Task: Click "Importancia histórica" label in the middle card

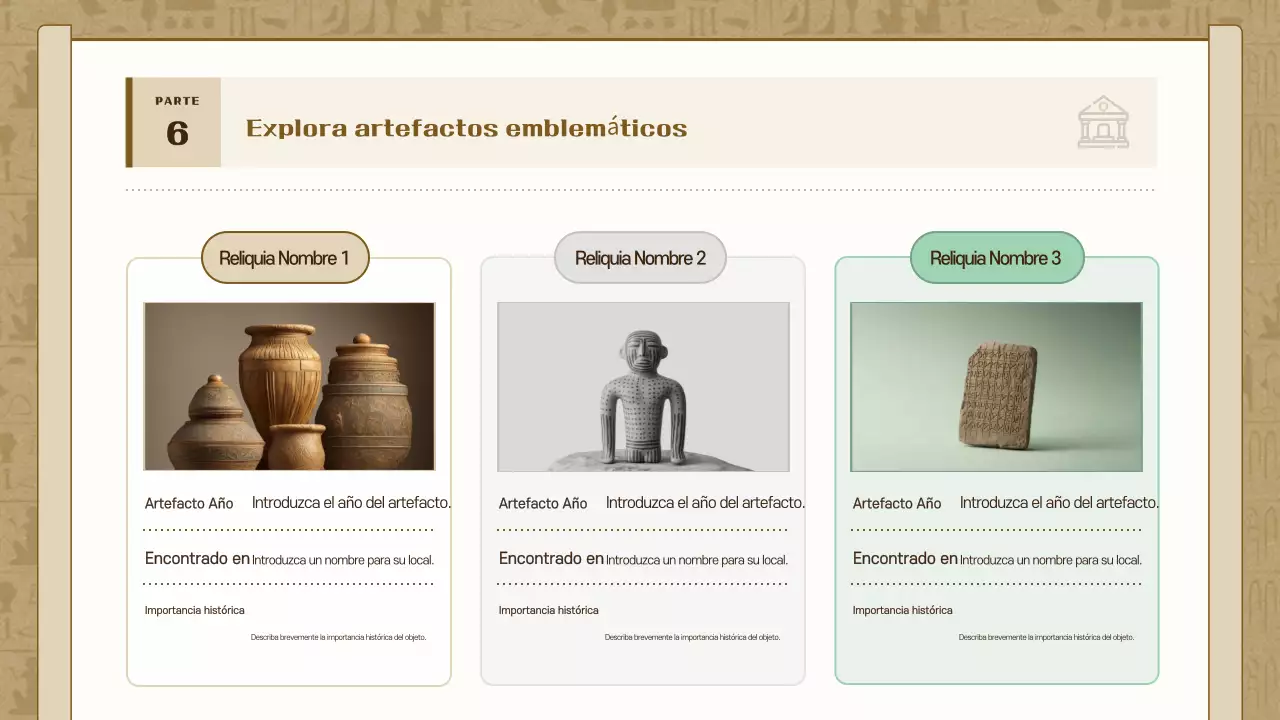Action: (x=548, y=610)
